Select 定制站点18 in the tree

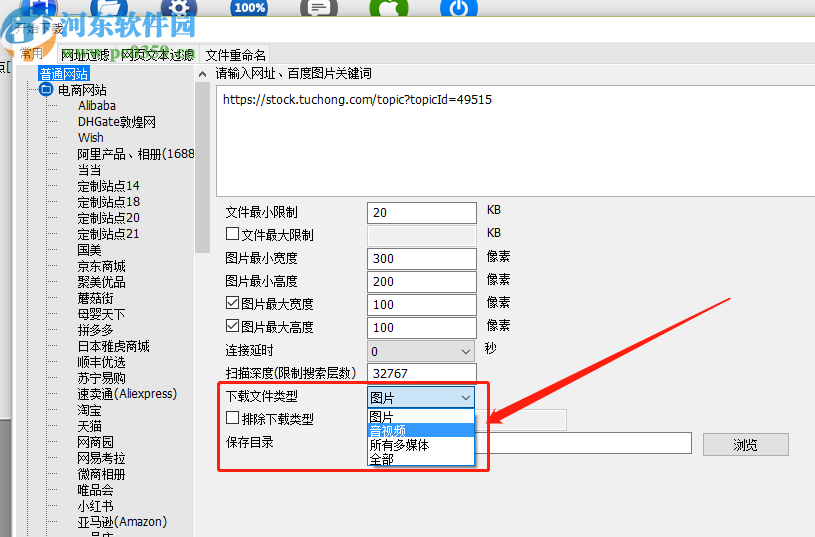click(109, 202)
